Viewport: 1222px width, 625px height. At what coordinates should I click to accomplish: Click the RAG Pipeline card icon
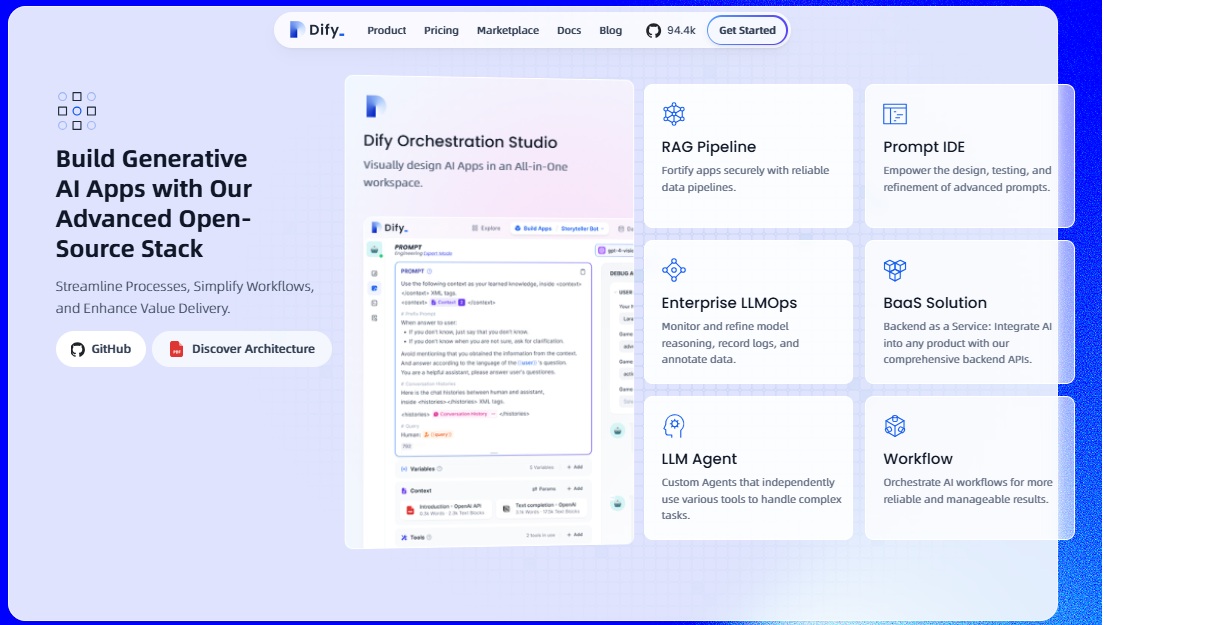point(674,113)
